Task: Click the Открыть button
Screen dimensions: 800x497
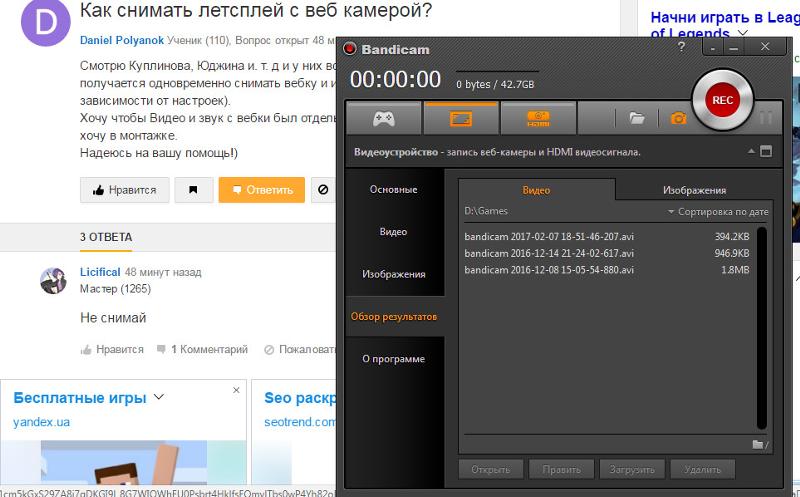Action: tap(490, 469)
